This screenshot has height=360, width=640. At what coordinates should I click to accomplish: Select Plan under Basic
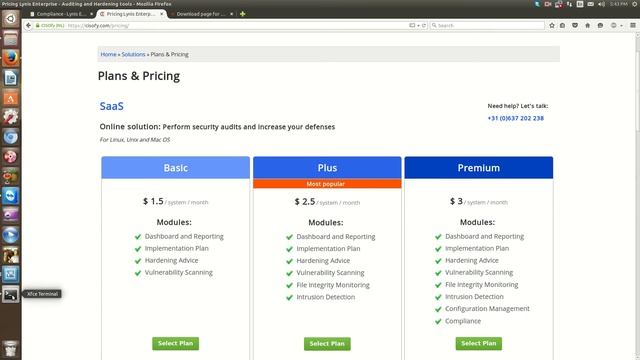click(176, 344)
